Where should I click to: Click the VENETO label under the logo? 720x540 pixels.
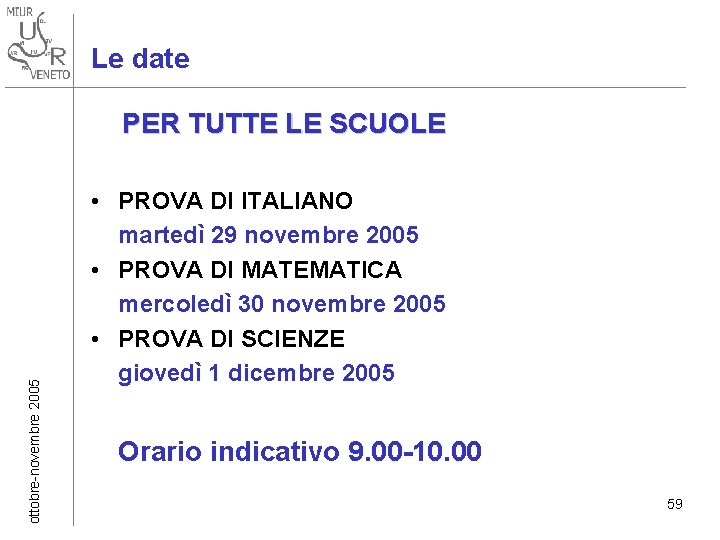point(51,74)
